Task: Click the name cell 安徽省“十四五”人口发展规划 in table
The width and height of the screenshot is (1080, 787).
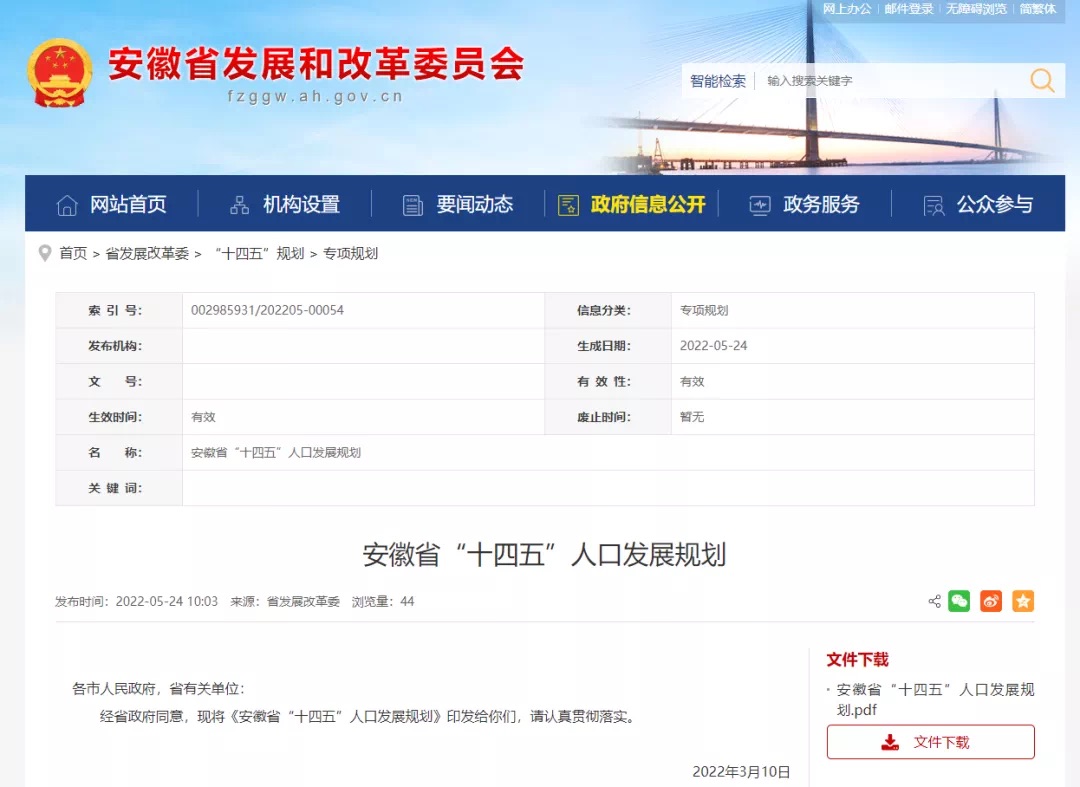Action: (x=276, y=452)
